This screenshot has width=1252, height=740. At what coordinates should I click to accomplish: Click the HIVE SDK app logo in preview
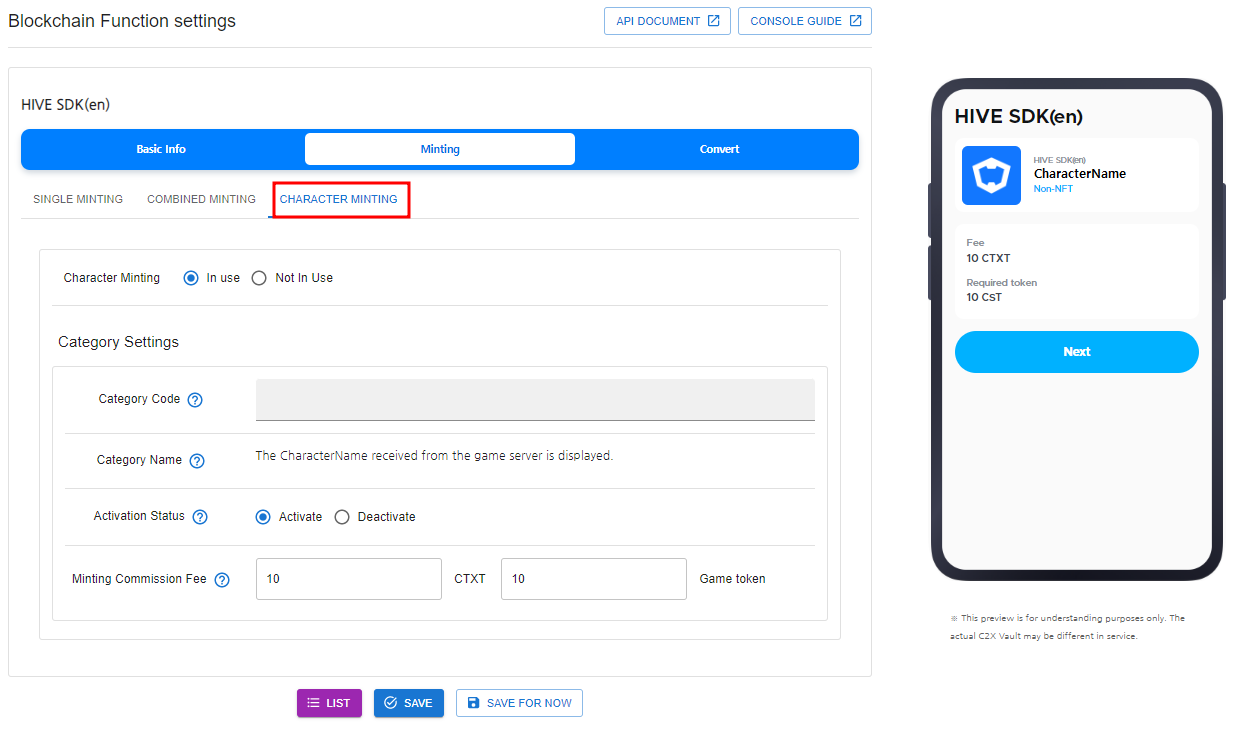[x=991, y=176]
